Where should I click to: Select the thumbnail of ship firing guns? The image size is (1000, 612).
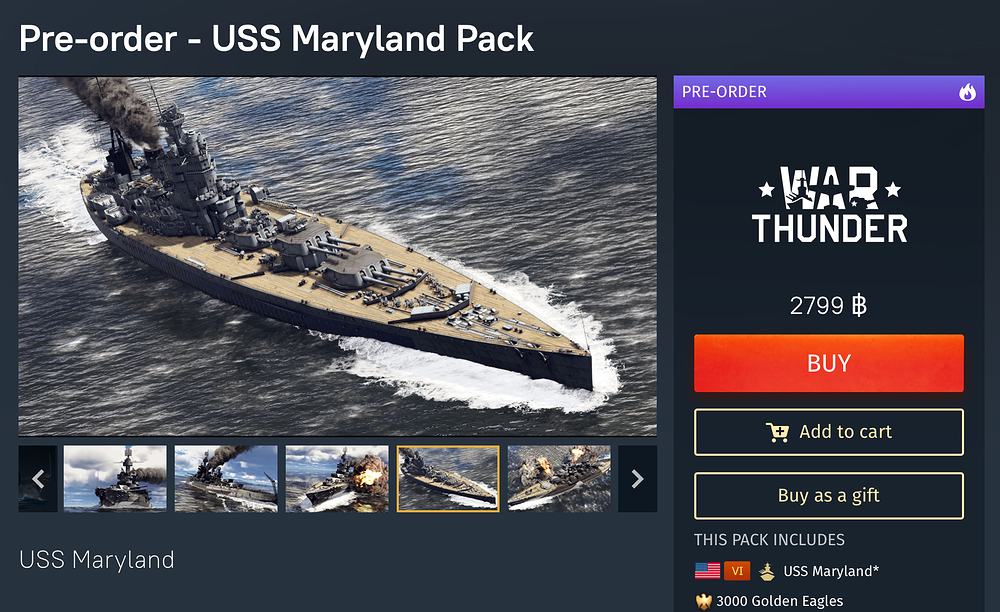(x=337, y=479)
